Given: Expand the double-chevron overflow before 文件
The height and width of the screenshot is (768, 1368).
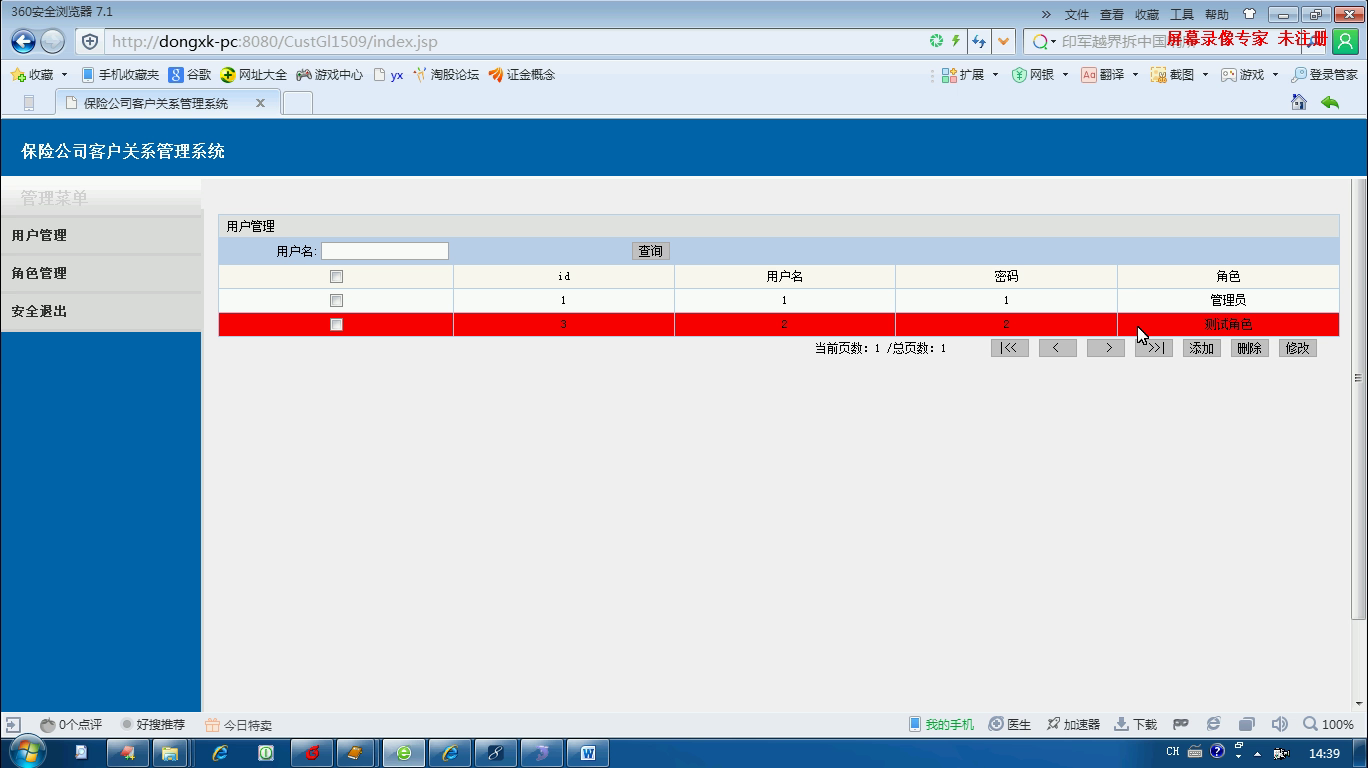Looking at the screenshot, I should coord(1046,14).
